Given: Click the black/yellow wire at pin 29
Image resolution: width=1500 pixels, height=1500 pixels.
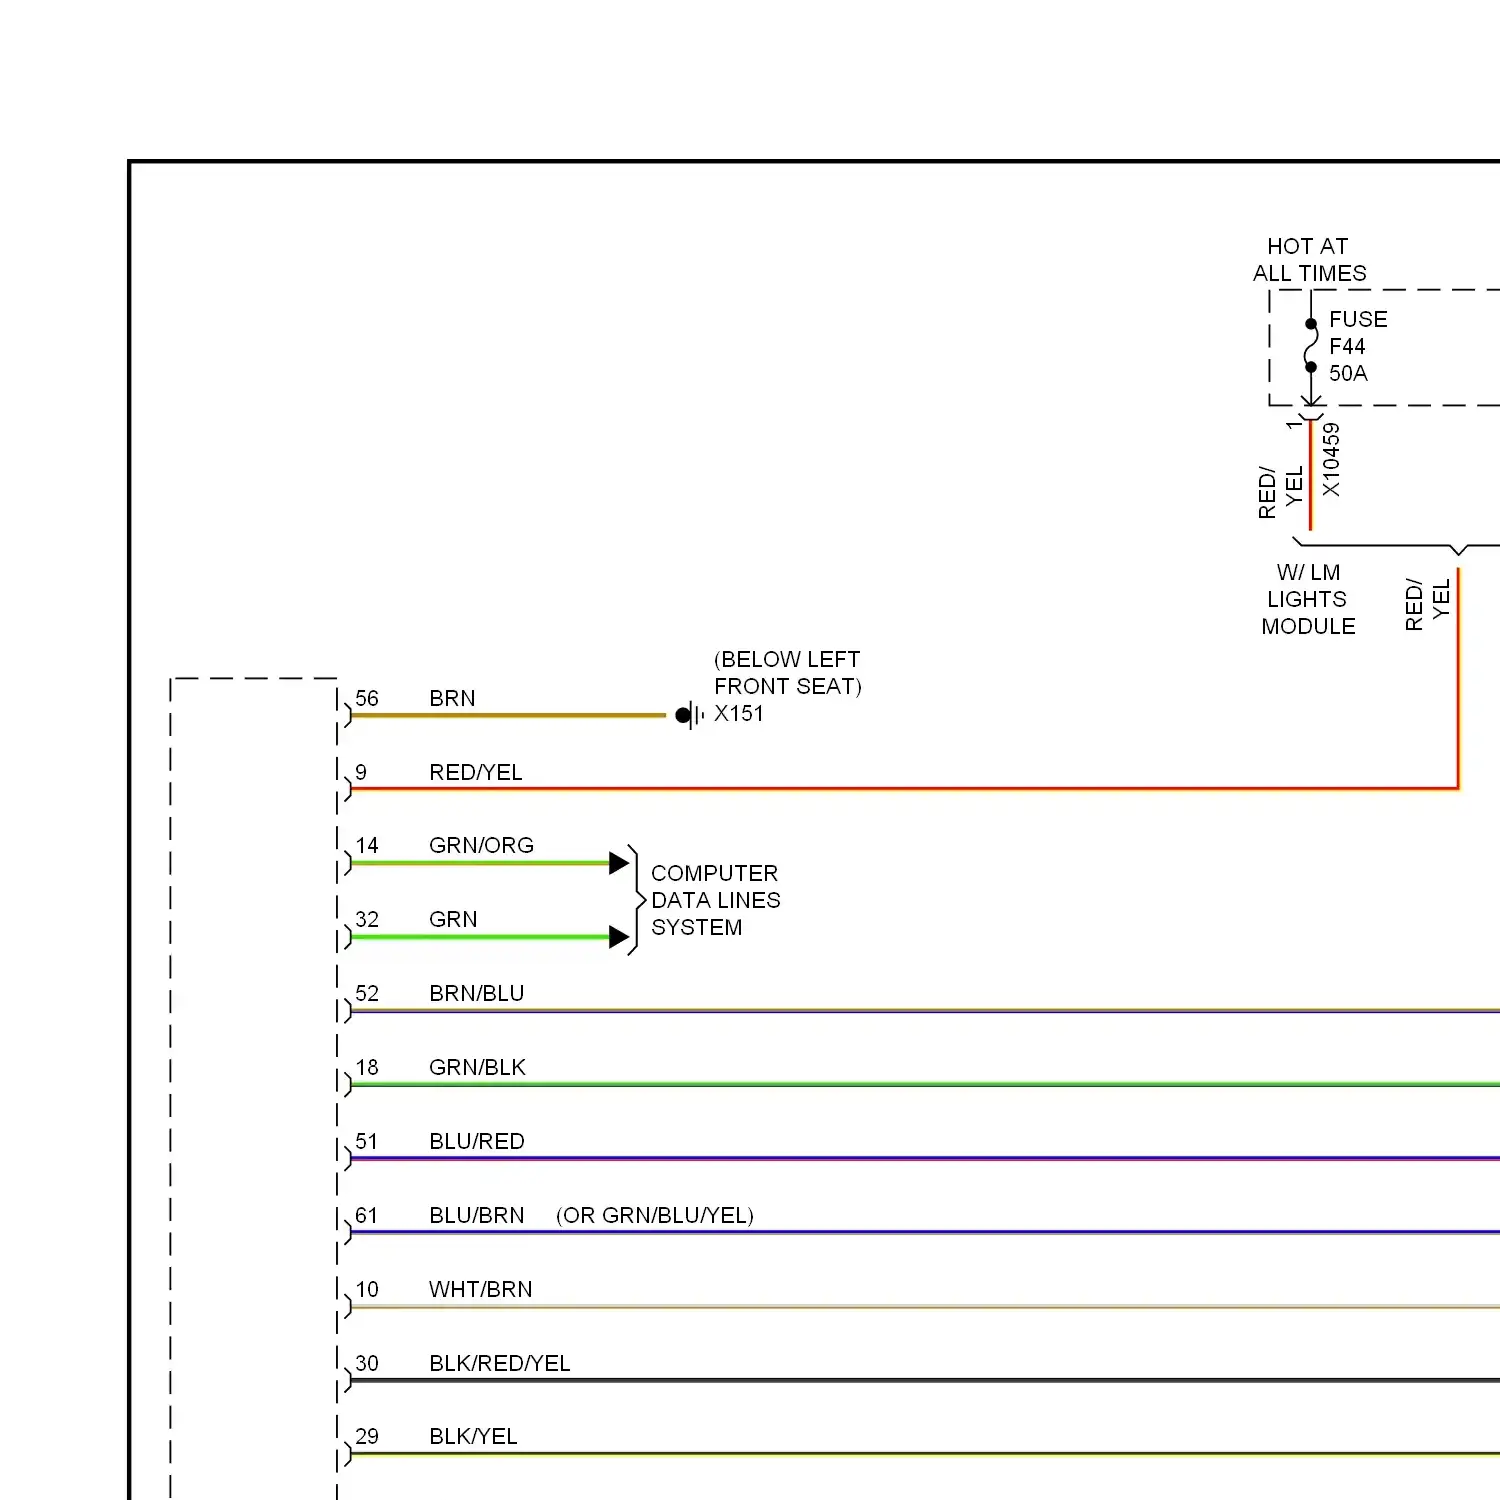Looking at the screenshot, I should point(925,1454).
